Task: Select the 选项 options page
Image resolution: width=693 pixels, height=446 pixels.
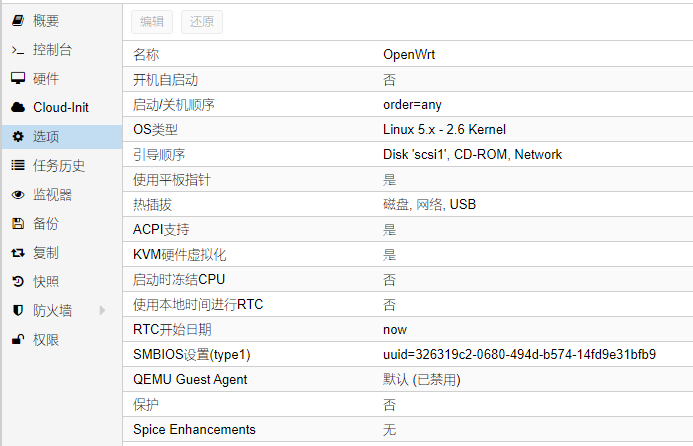Action: tap(62, 137)
